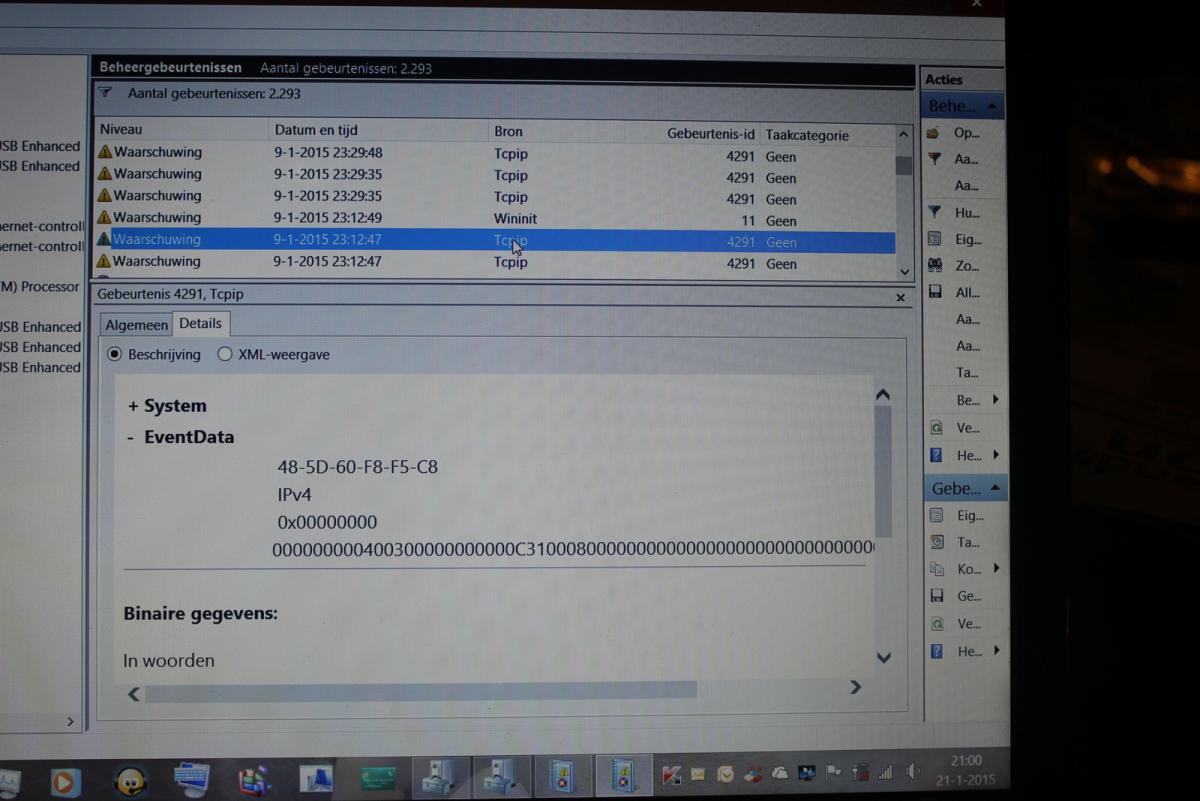
Task: Open the green card taskbar icon
Action: [377, 779]
